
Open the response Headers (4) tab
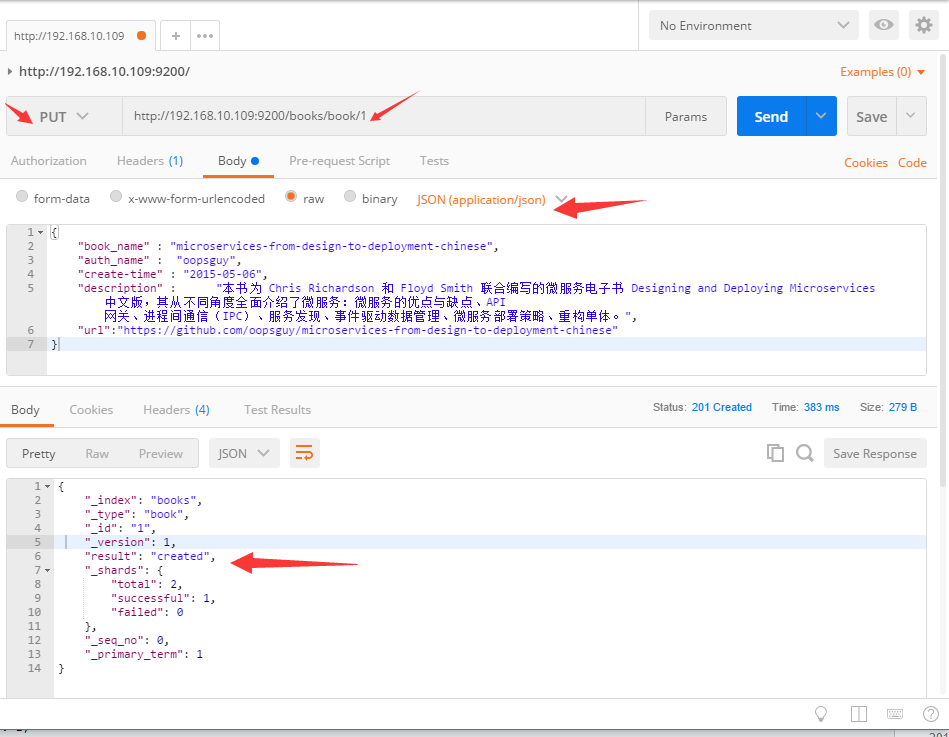tap(176, 410)
